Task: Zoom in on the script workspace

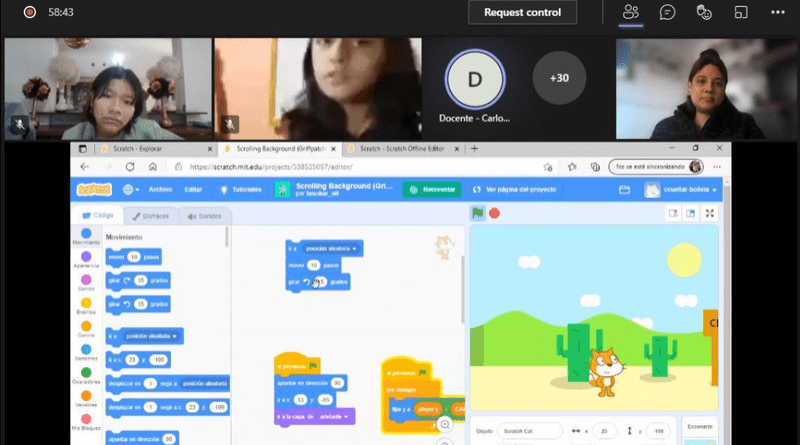Action: click(x=446, y=424)
